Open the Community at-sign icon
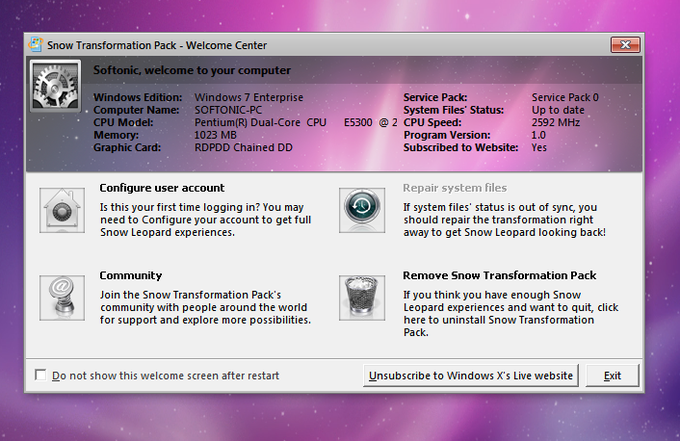 click(62, 298)
